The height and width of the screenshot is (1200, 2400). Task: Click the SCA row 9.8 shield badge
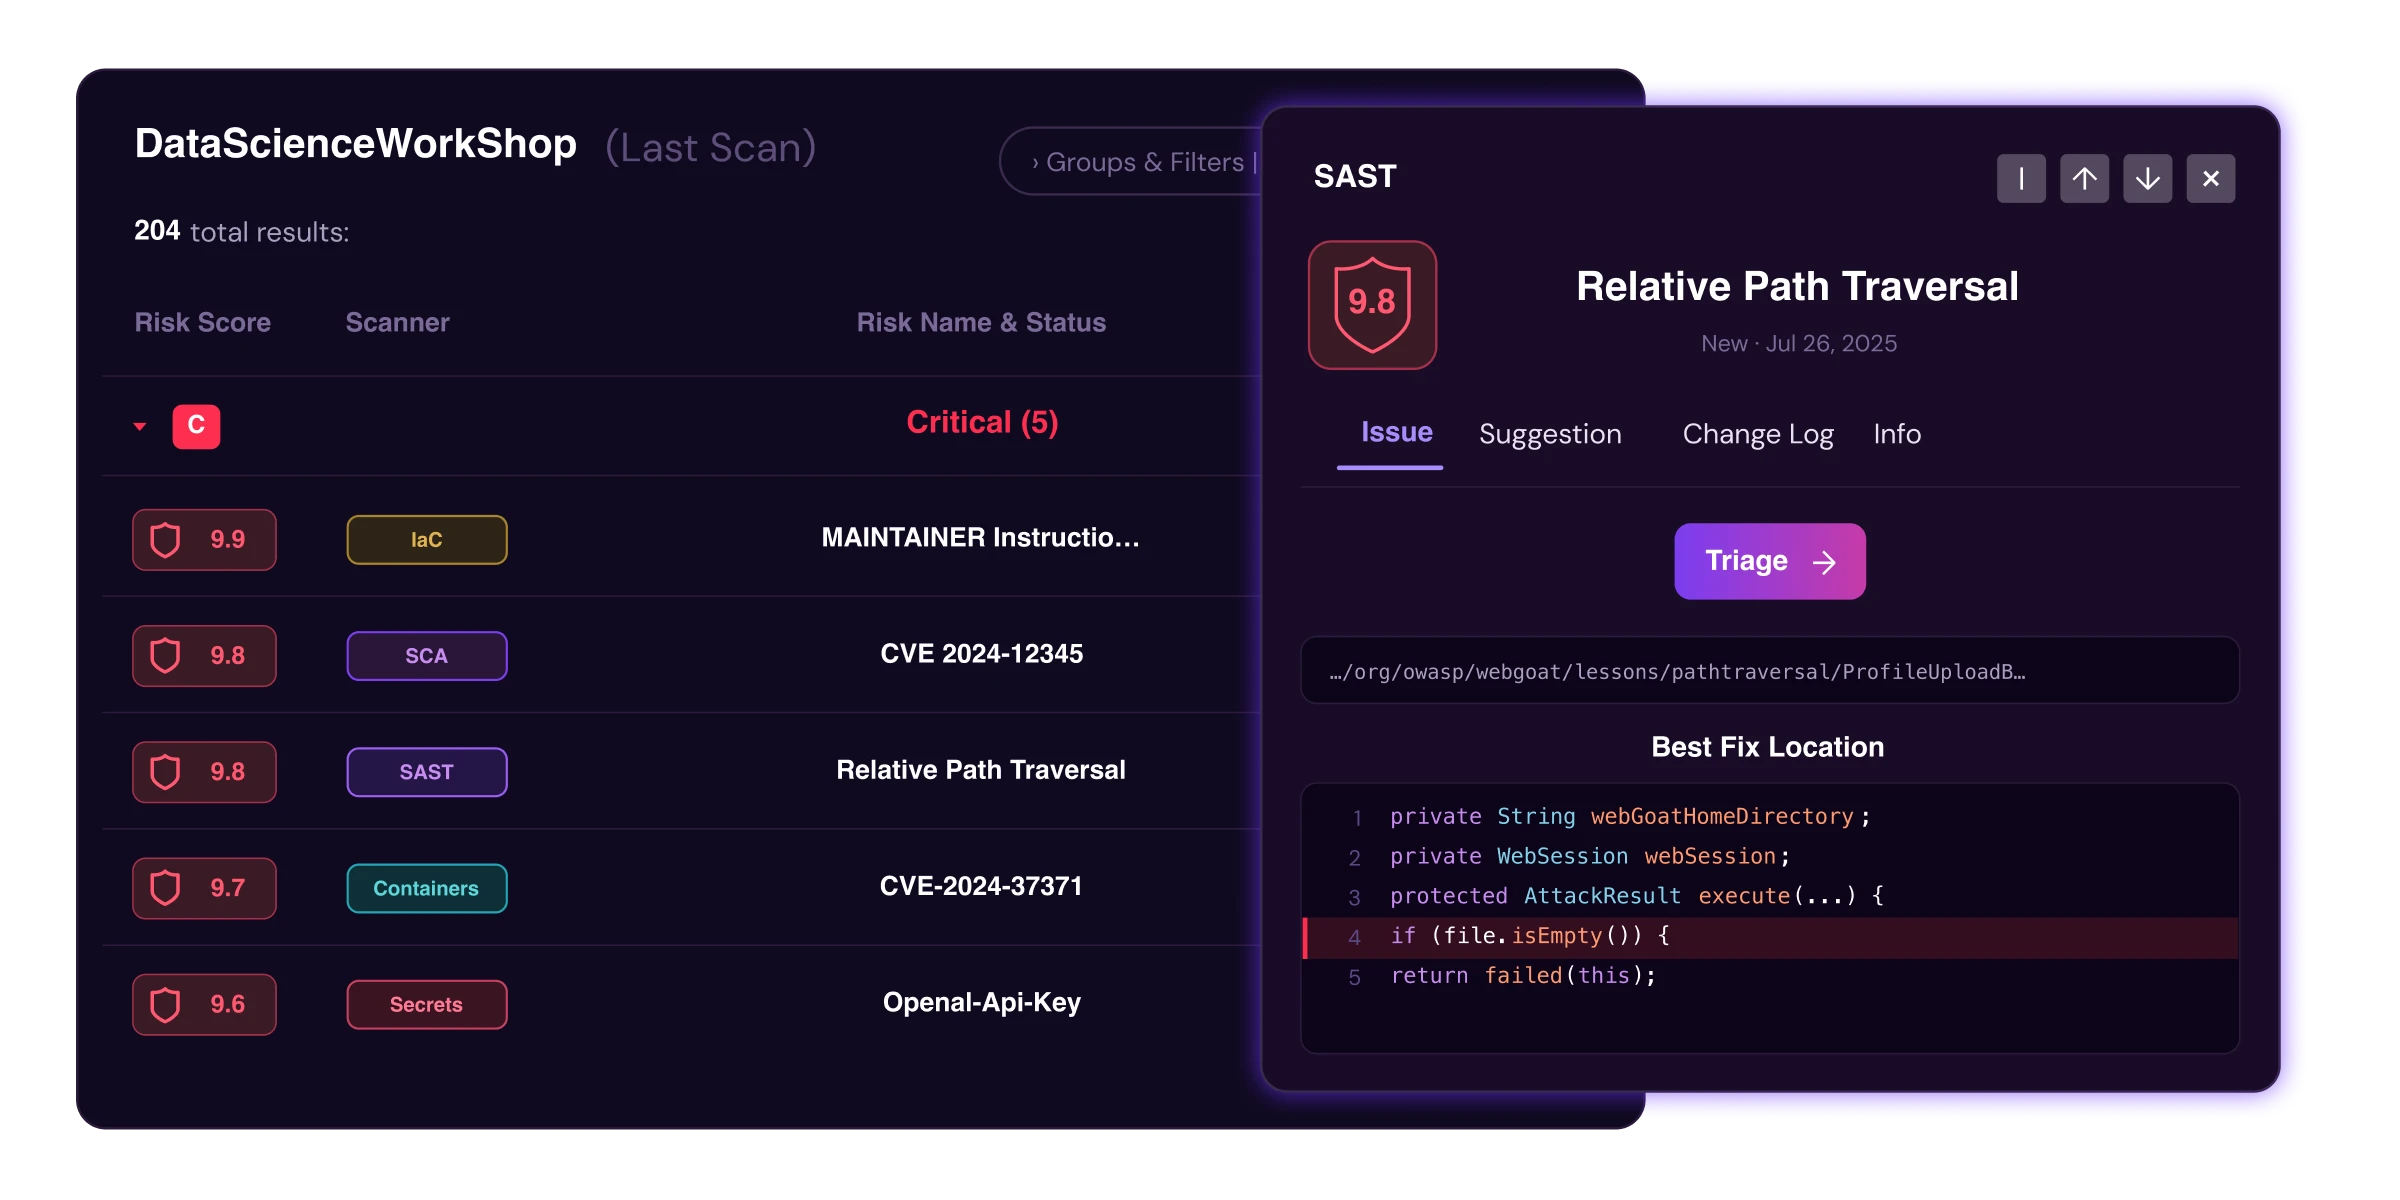tap(204, 656)
